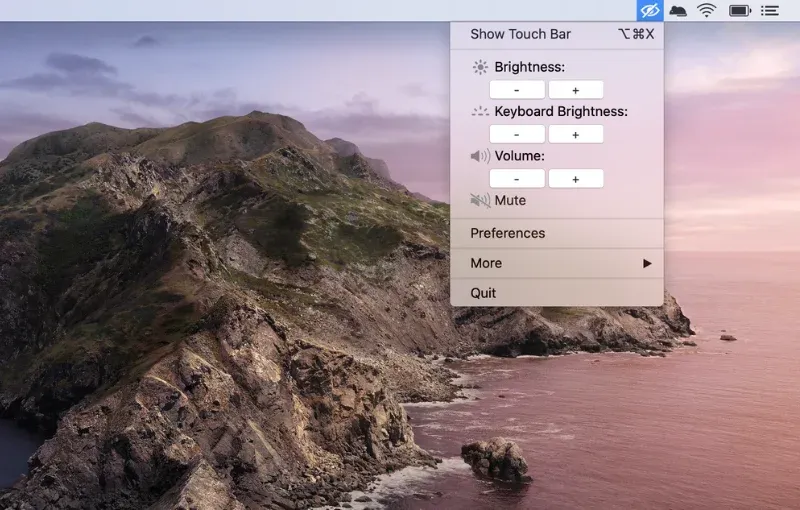The image size is (800, 510).
Task: Click the desktop wallpaper to dismiss menu
Action: pos(200,300)
